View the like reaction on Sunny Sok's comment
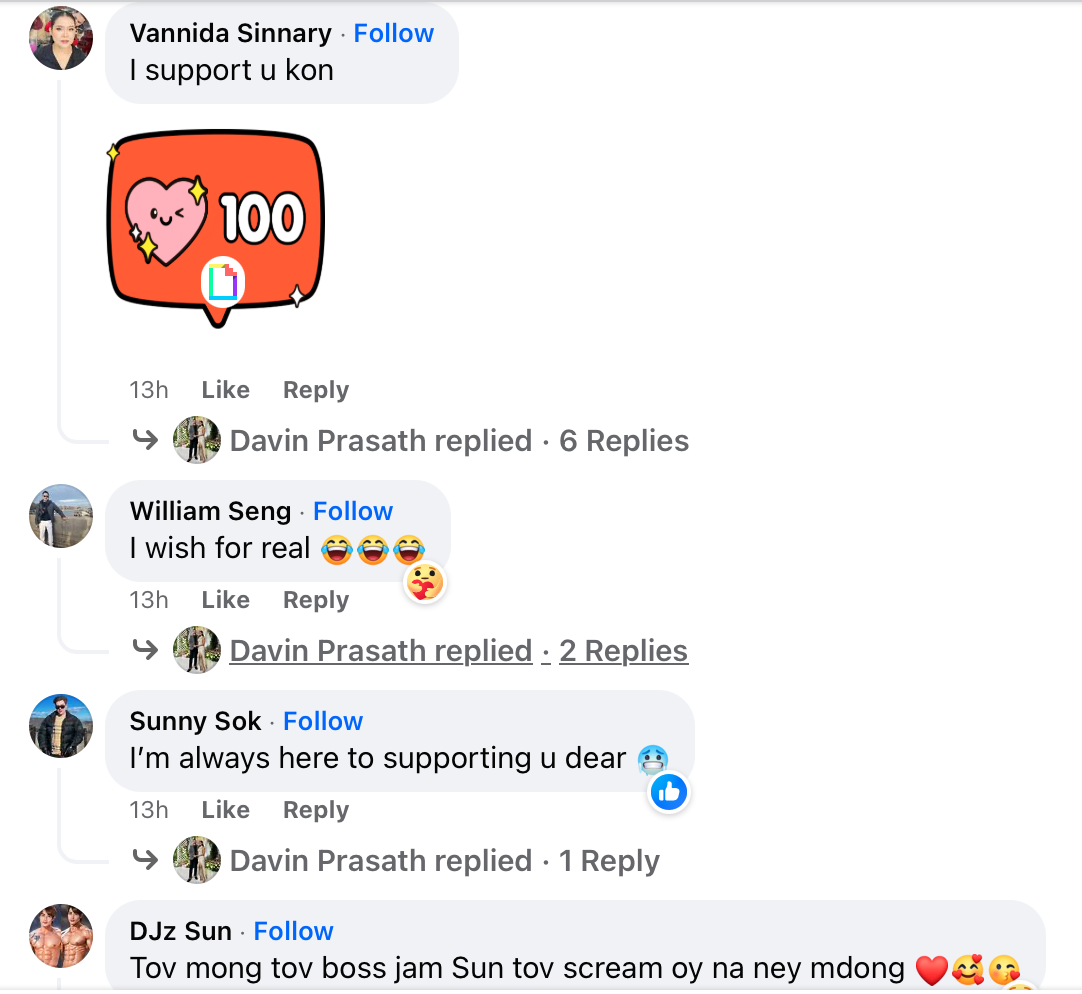 [669, 793]
